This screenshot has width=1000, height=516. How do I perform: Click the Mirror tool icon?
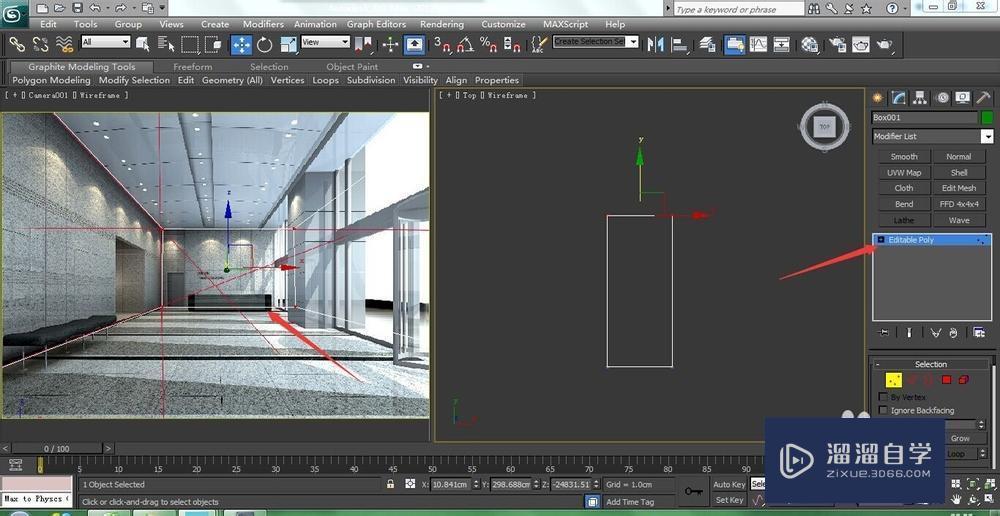[655, 44]
